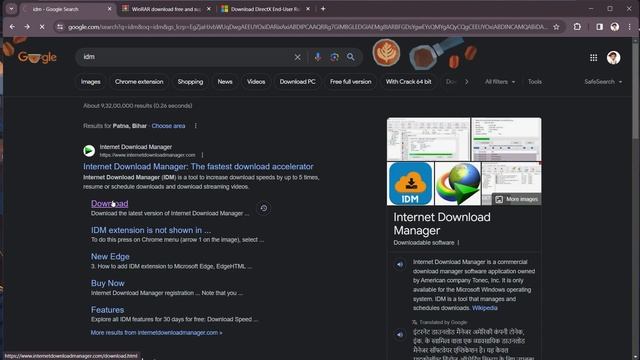Select the Videos filter chip
Viewport: 640px width, 360px height.
256,82
